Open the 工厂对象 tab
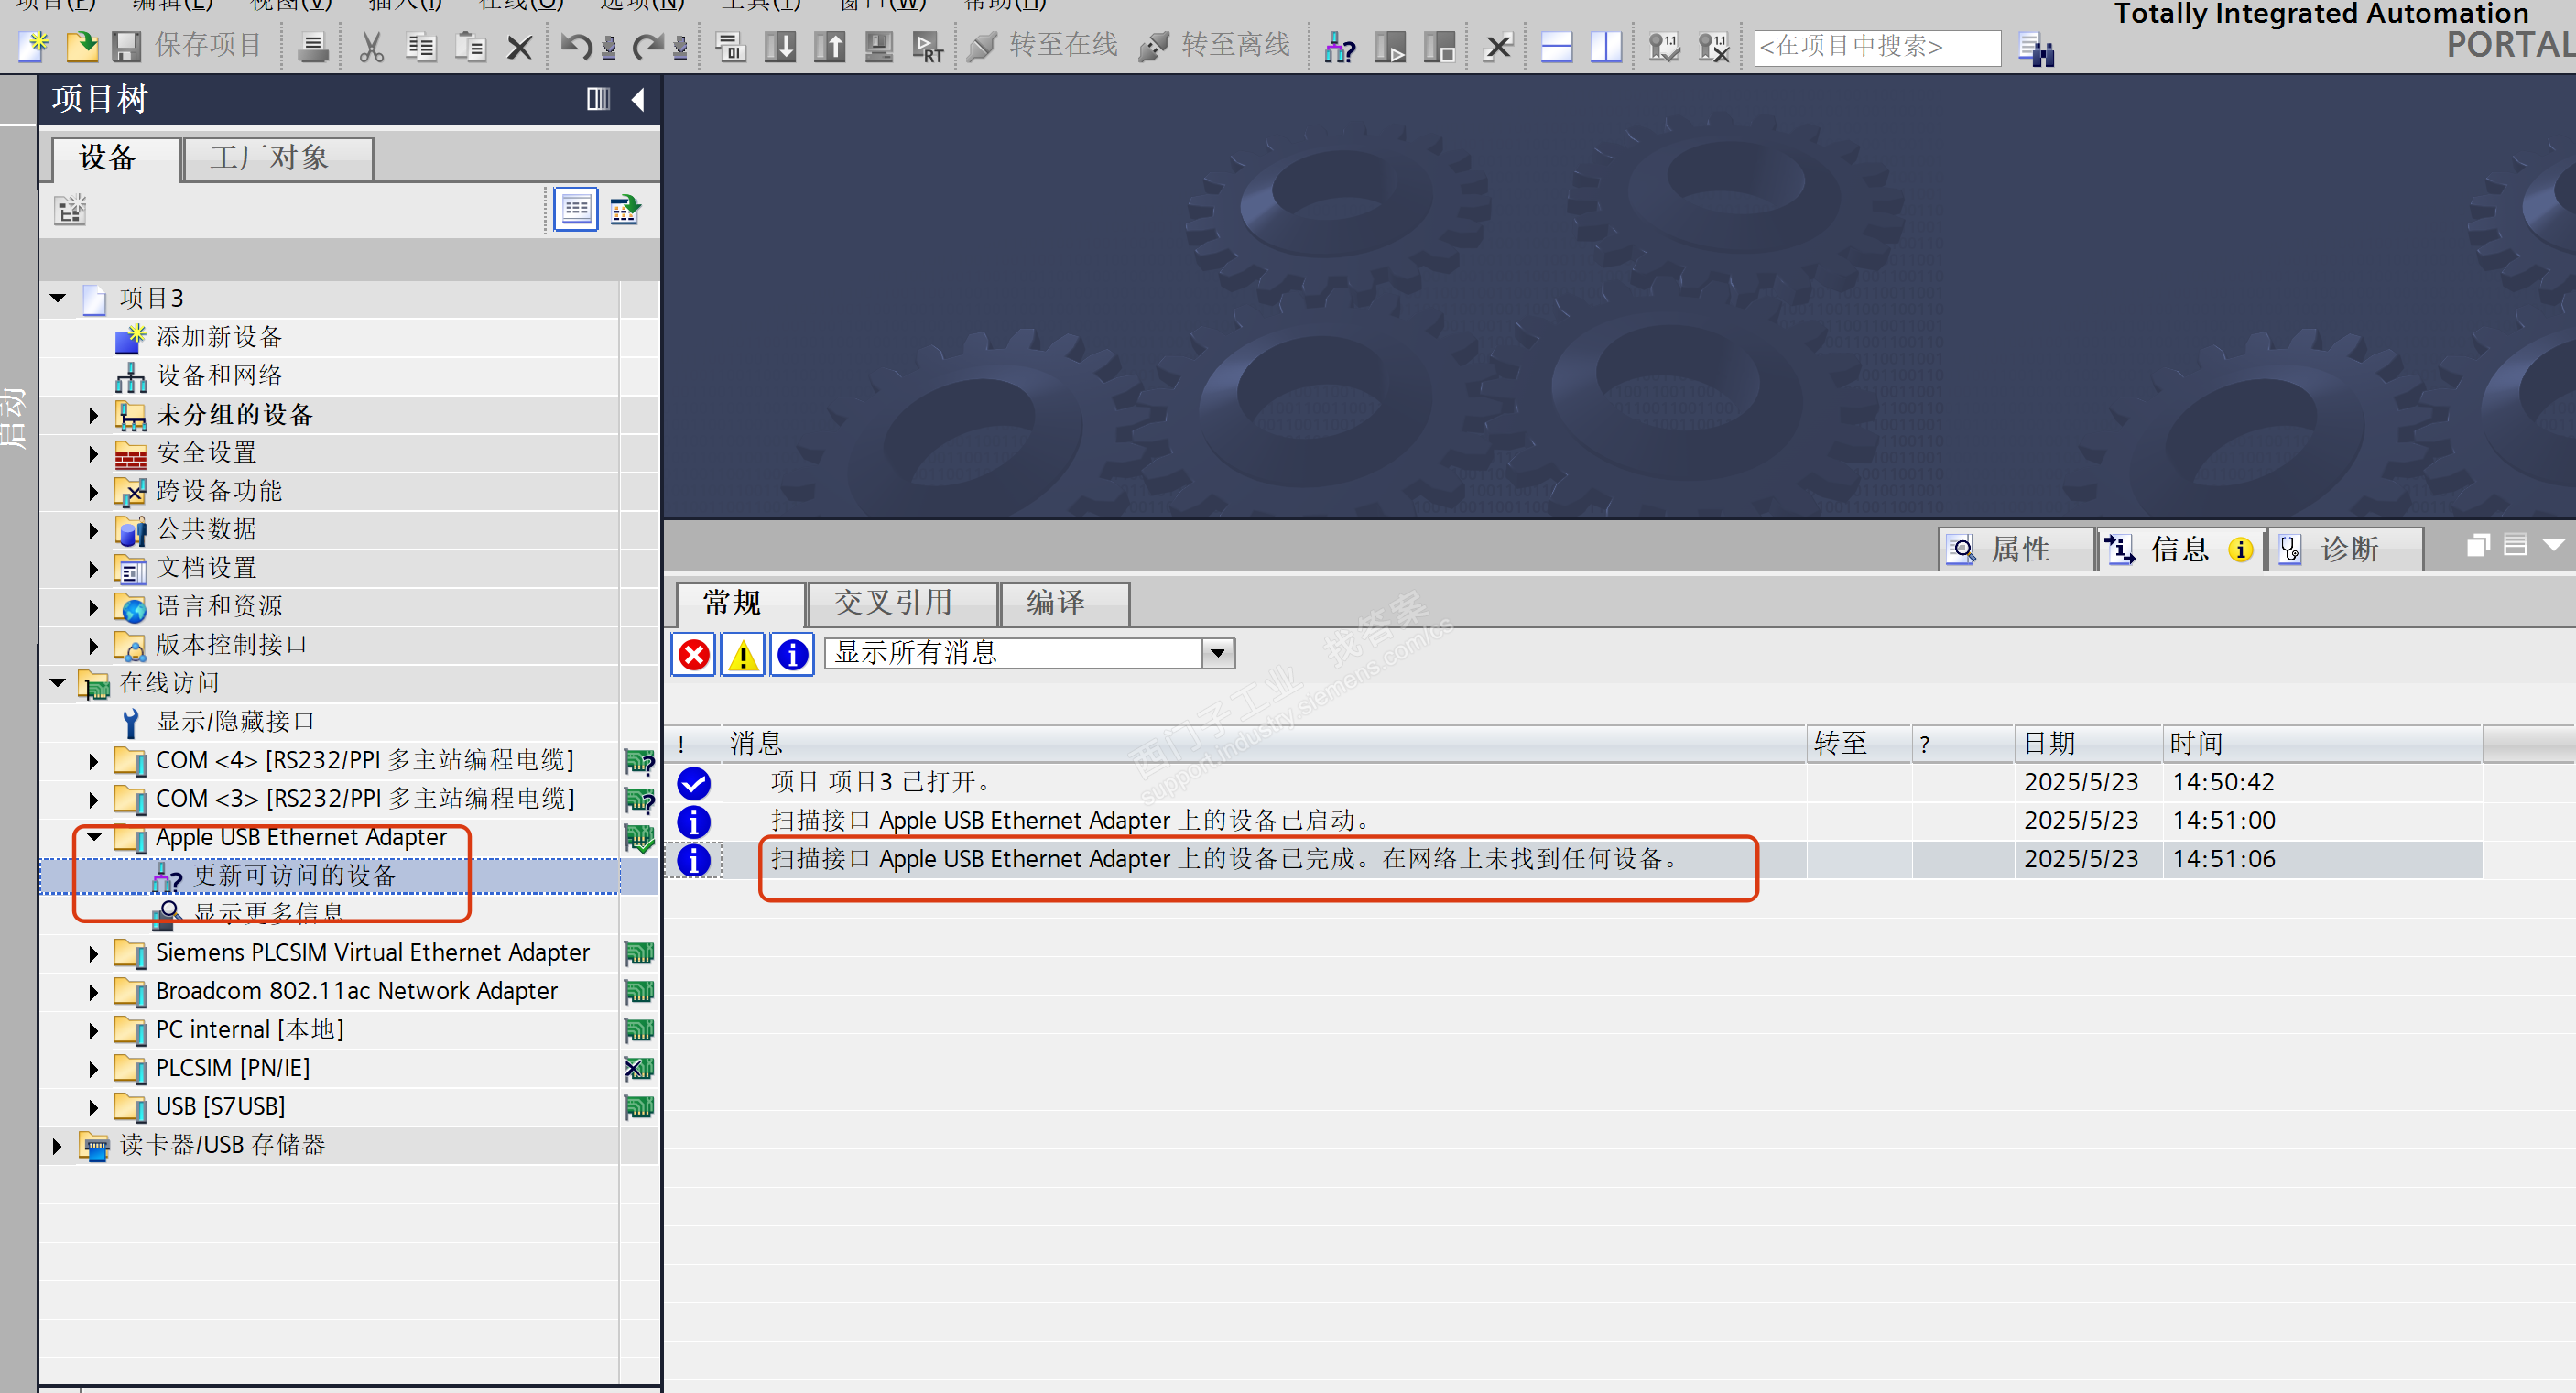2576x1393 pixels. [x=270, y=158]
